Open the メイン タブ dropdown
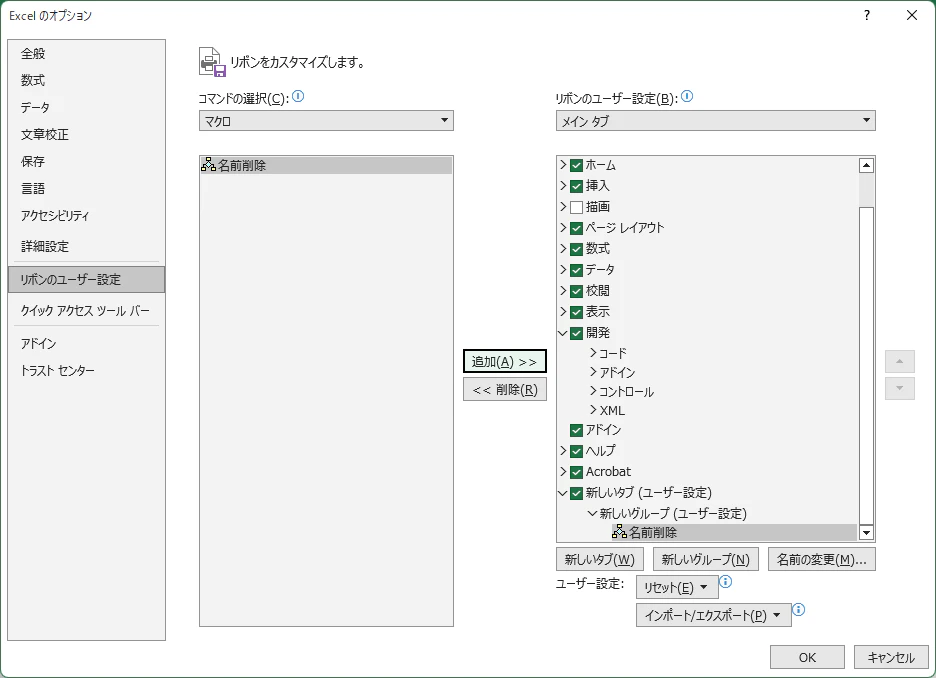The width and height of the screenshot is (936, 678). coord(715,121)
